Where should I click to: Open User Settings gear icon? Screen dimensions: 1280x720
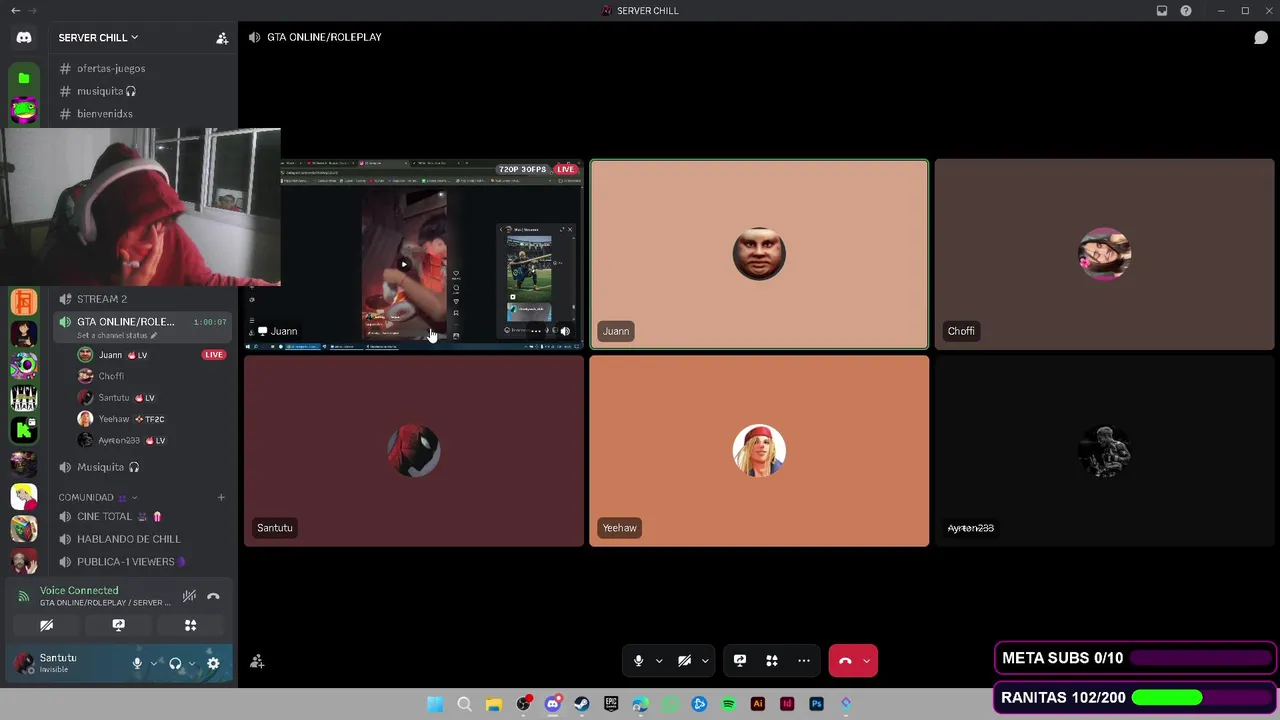[x=213, y=663]
